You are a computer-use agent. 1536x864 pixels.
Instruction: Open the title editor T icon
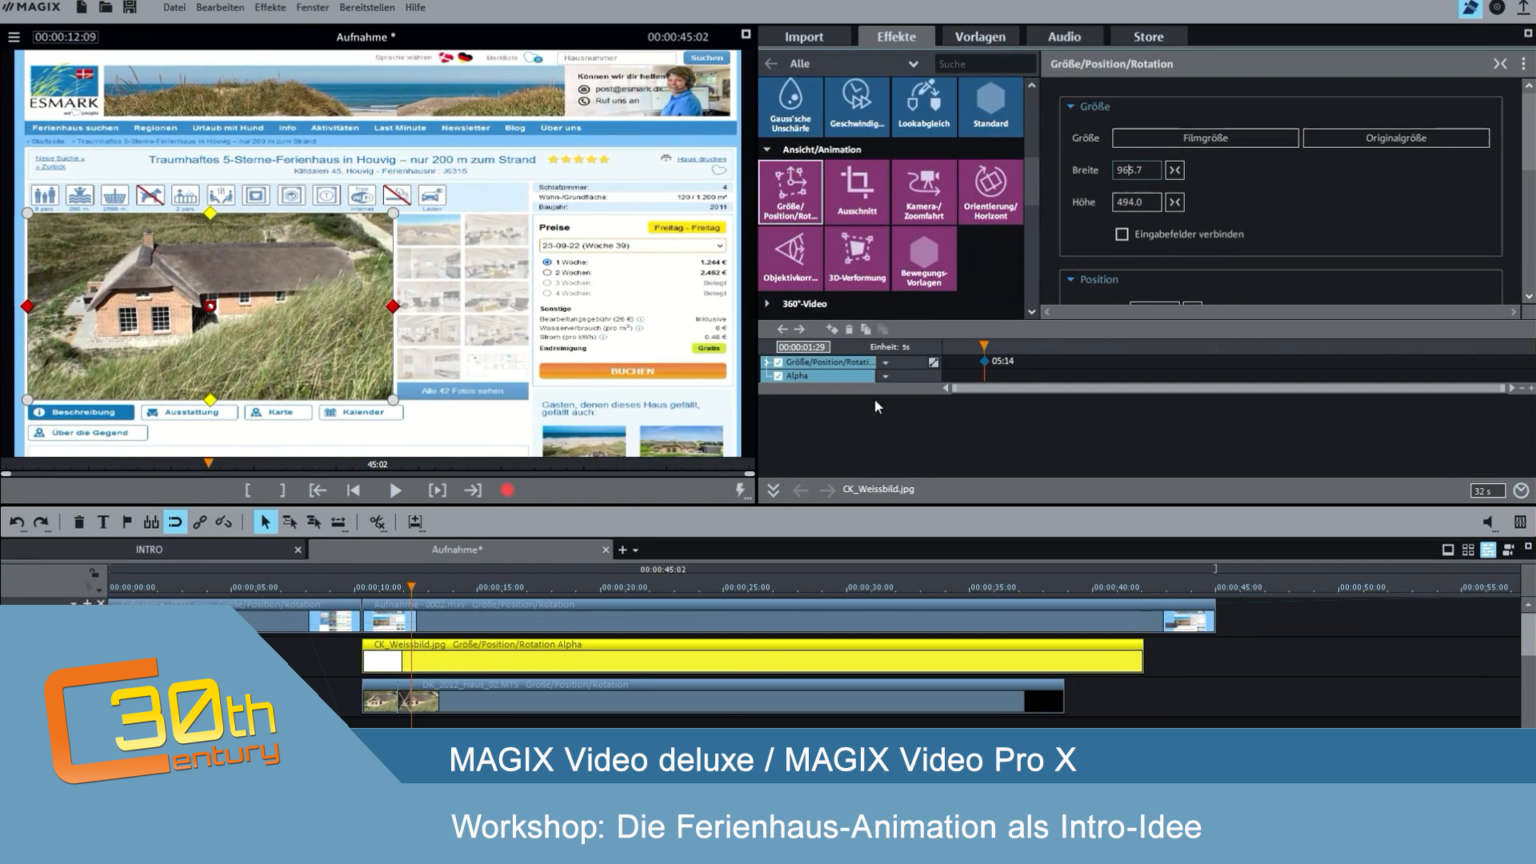coord(103,522)
